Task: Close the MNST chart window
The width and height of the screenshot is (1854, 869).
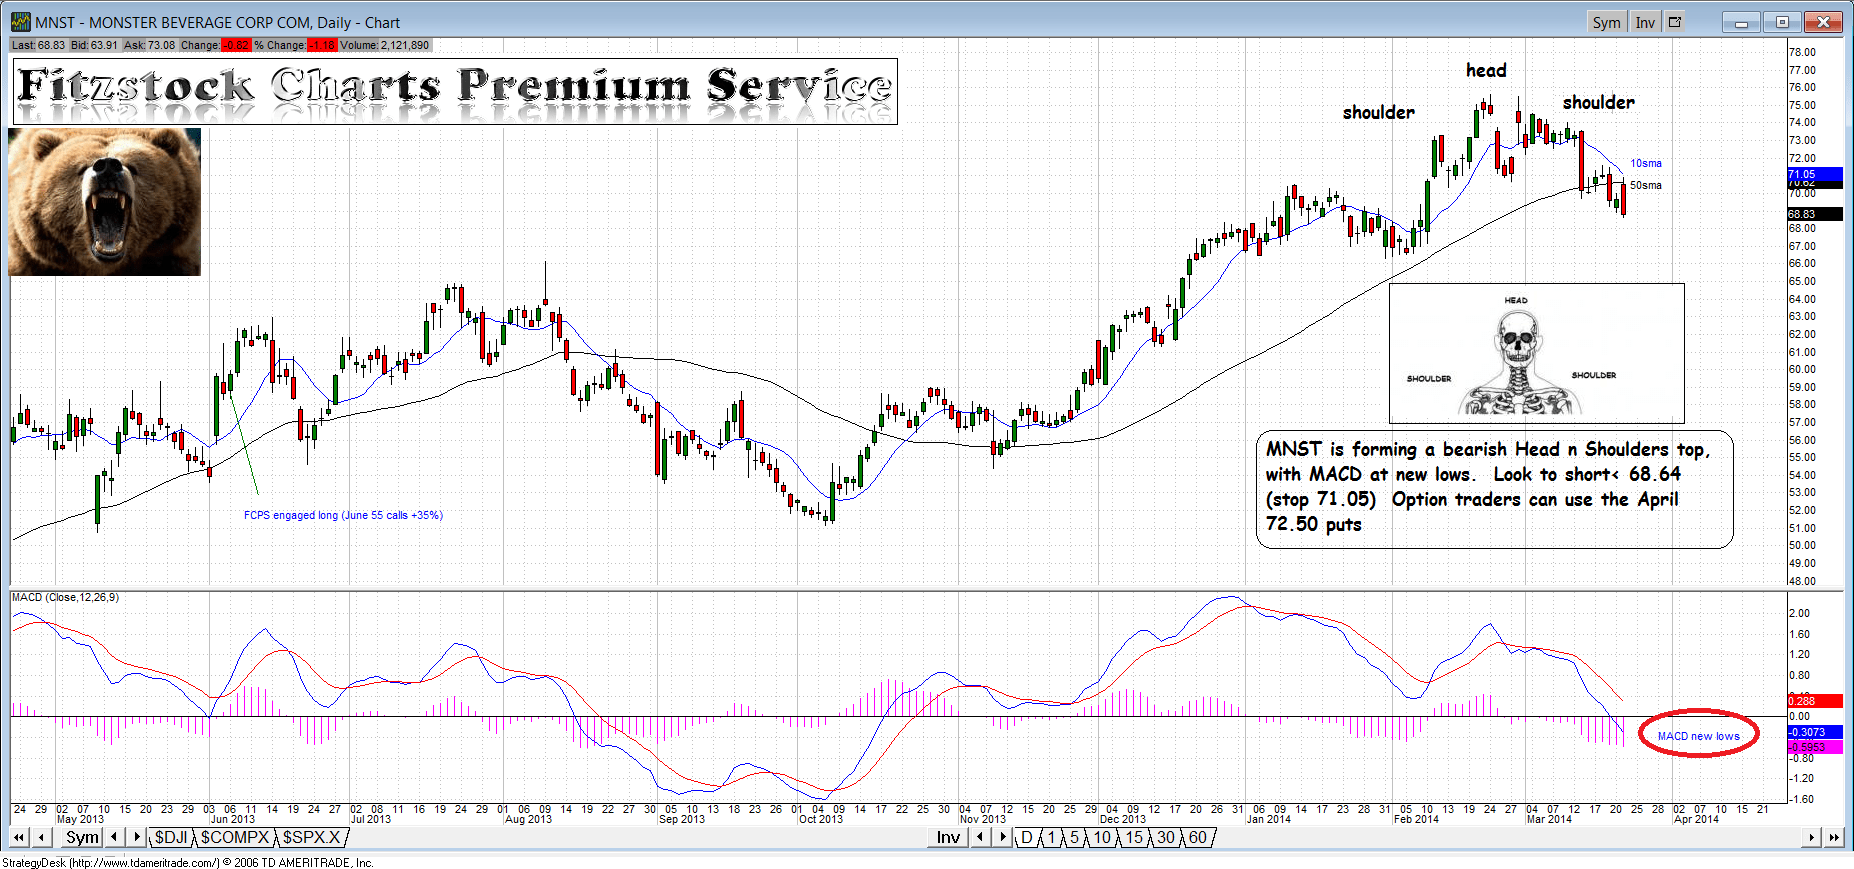Action: pos(1823,22)
